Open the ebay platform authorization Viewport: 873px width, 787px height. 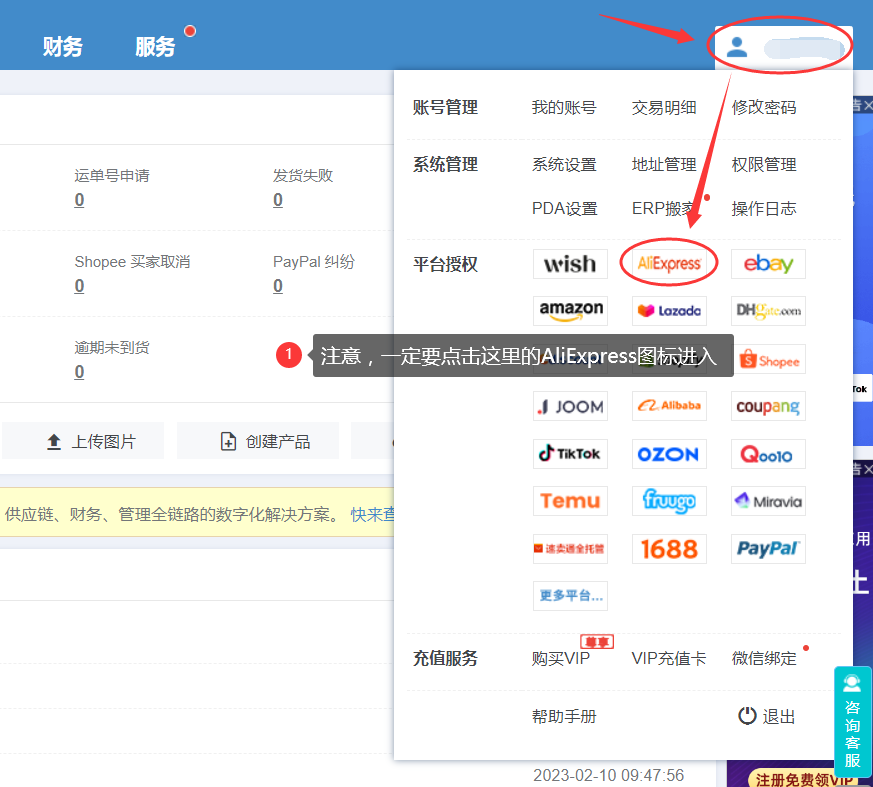[x=768, y=264]
